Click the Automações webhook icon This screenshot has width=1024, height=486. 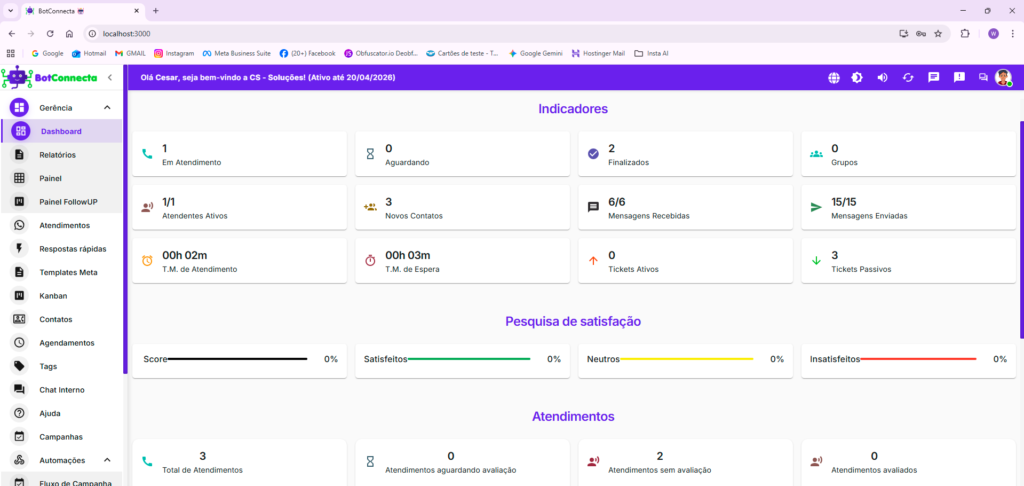tap(20, 460)
